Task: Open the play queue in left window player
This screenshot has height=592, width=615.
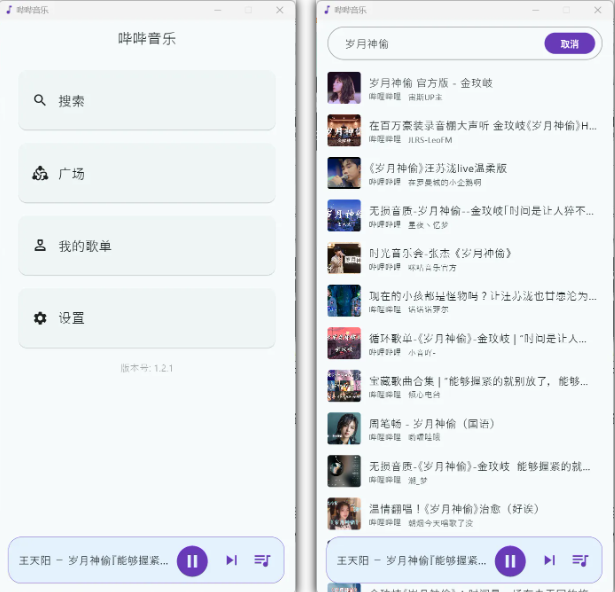Action: pos(262,560)
